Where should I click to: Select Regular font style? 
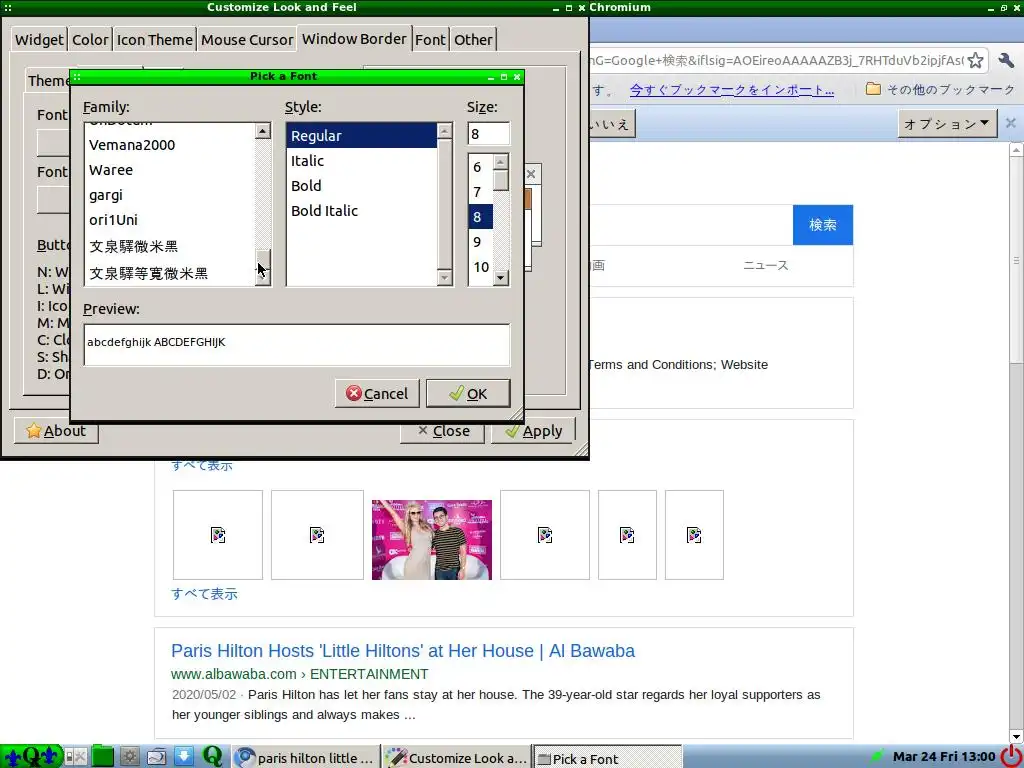[x=362, y=136]
